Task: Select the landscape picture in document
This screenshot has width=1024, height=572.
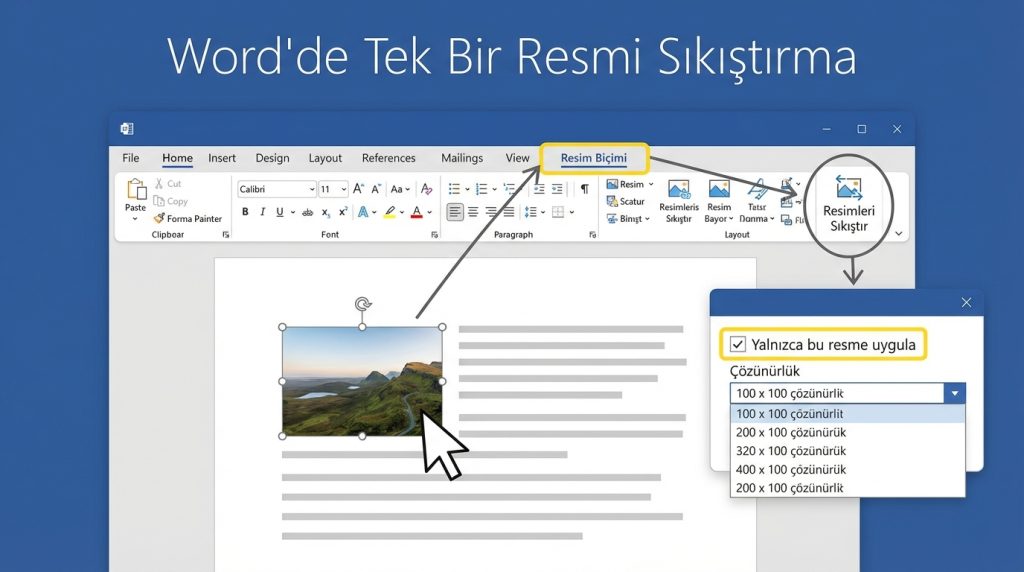Action: [x=362, y=381]
